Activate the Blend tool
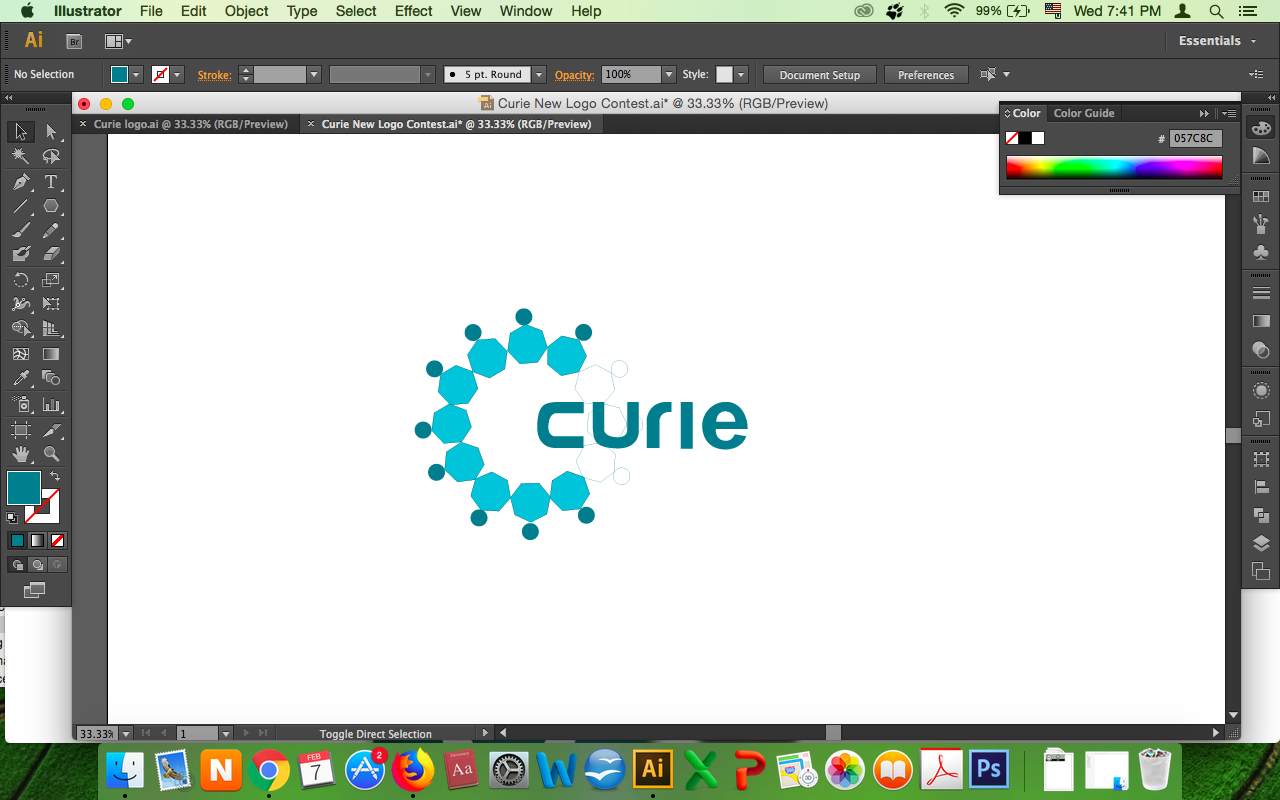 coord(51,378)
